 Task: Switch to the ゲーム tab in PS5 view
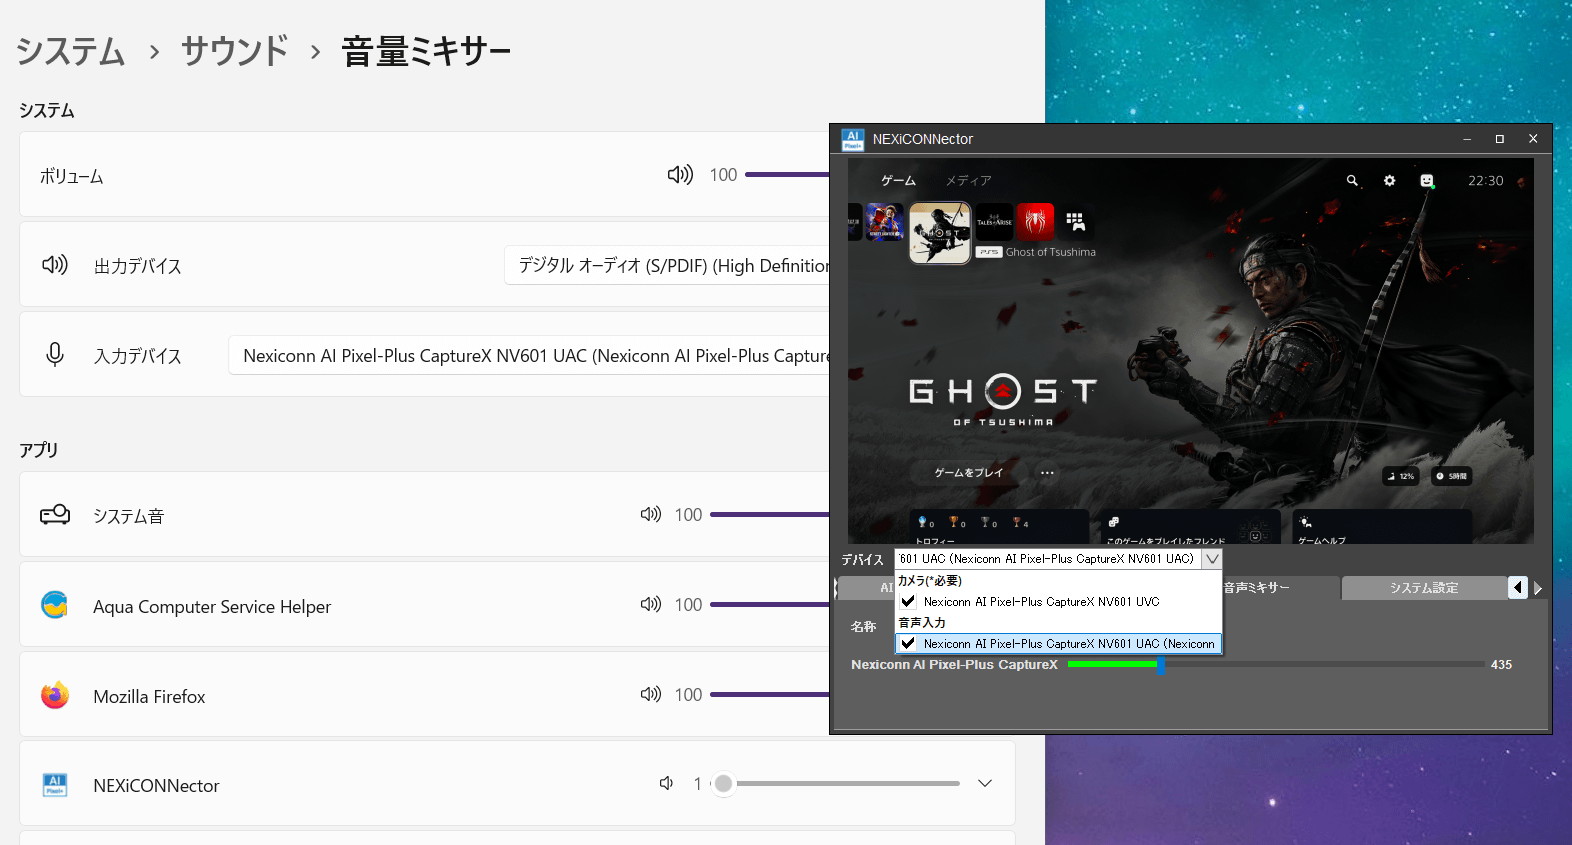pos(898,181)
